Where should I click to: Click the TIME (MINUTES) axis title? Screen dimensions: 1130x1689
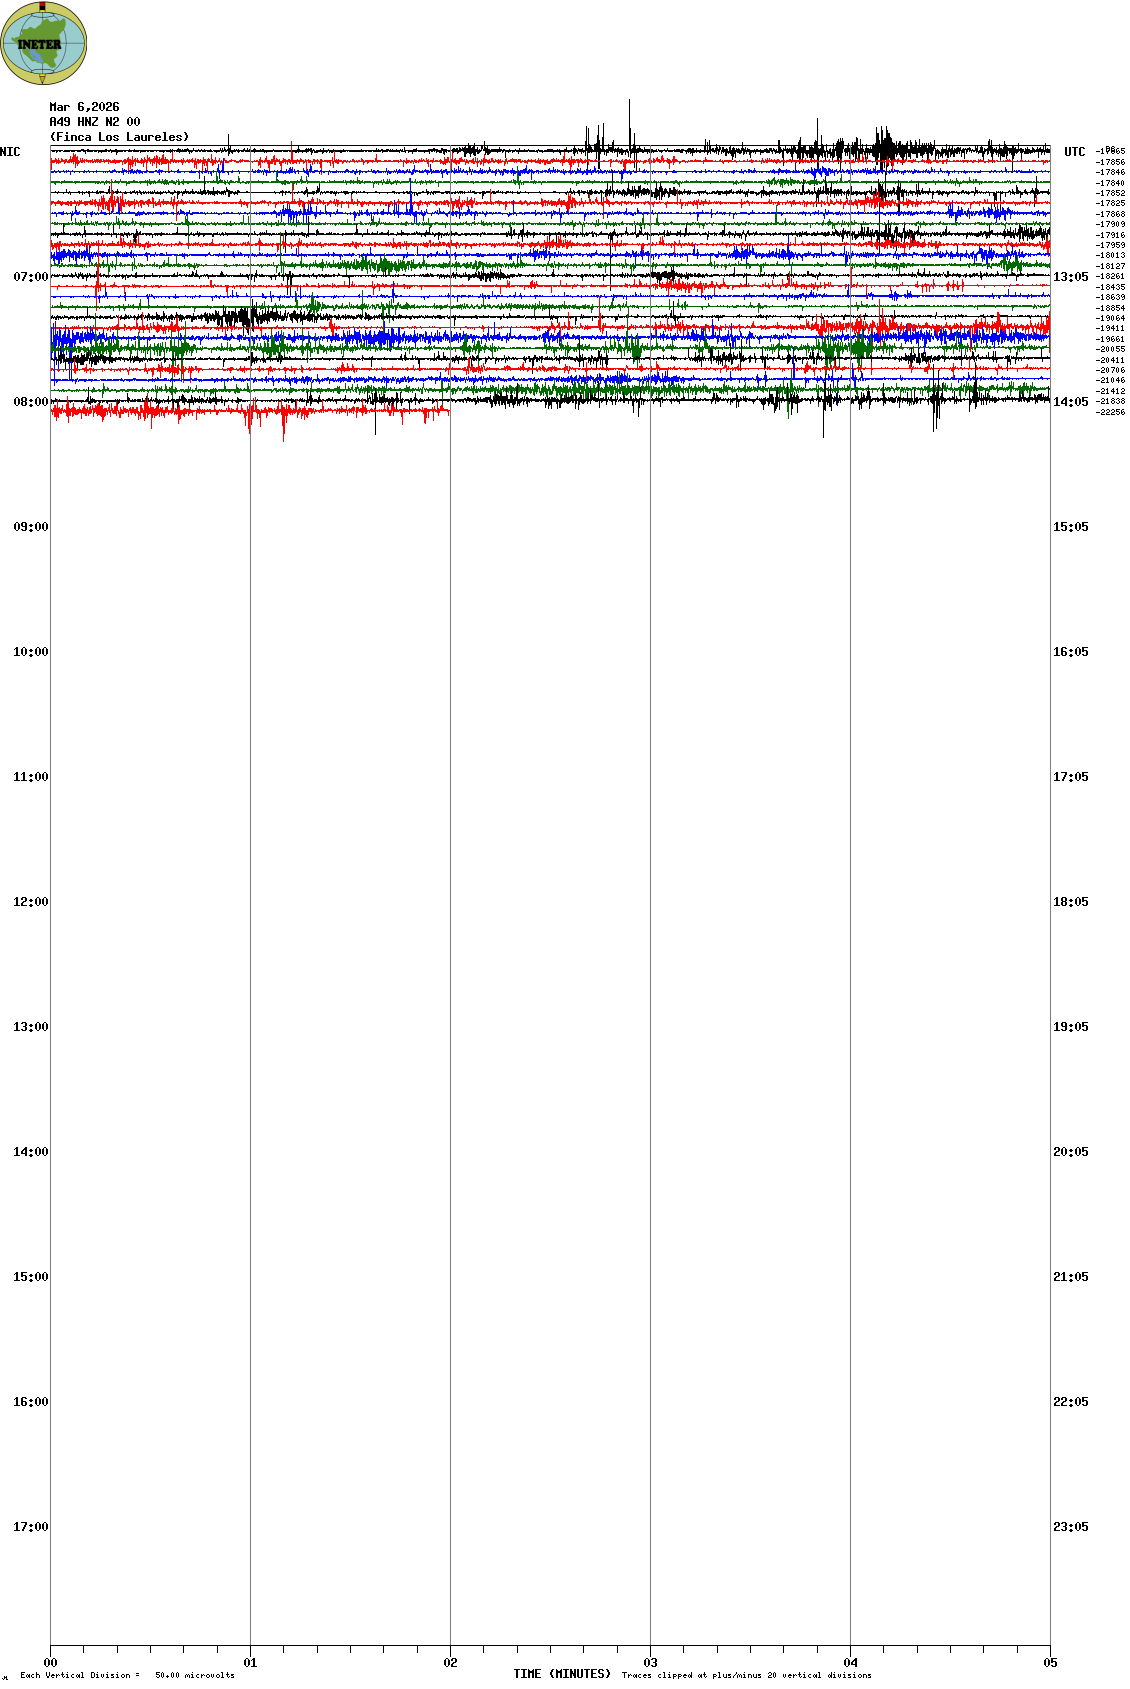(562, 1674)
